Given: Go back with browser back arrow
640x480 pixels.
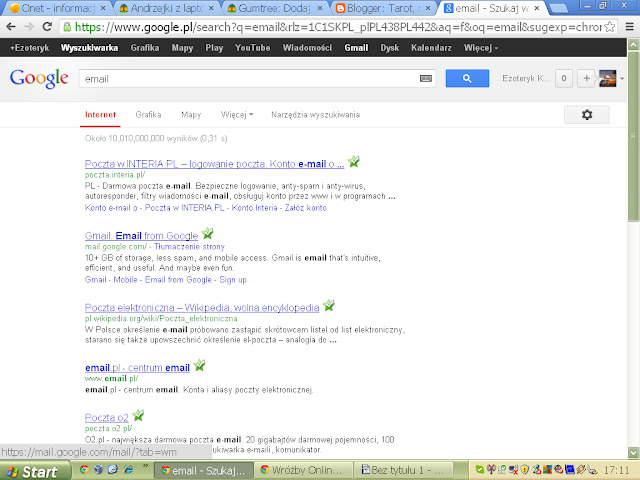Looking at the screenshot, I should 11,27.
